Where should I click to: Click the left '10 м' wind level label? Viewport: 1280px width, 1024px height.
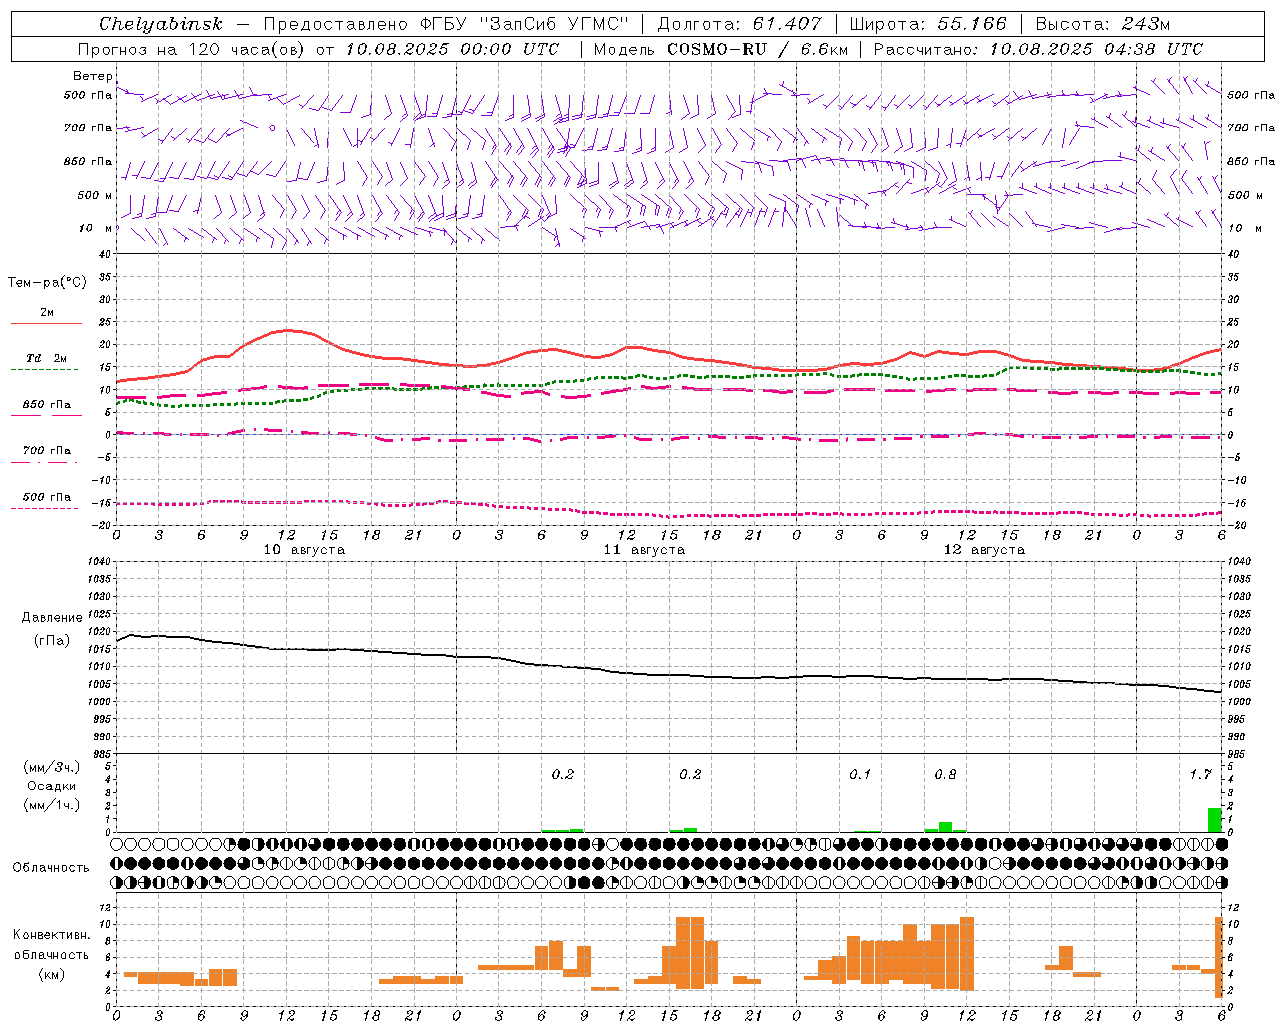point(95,228)
